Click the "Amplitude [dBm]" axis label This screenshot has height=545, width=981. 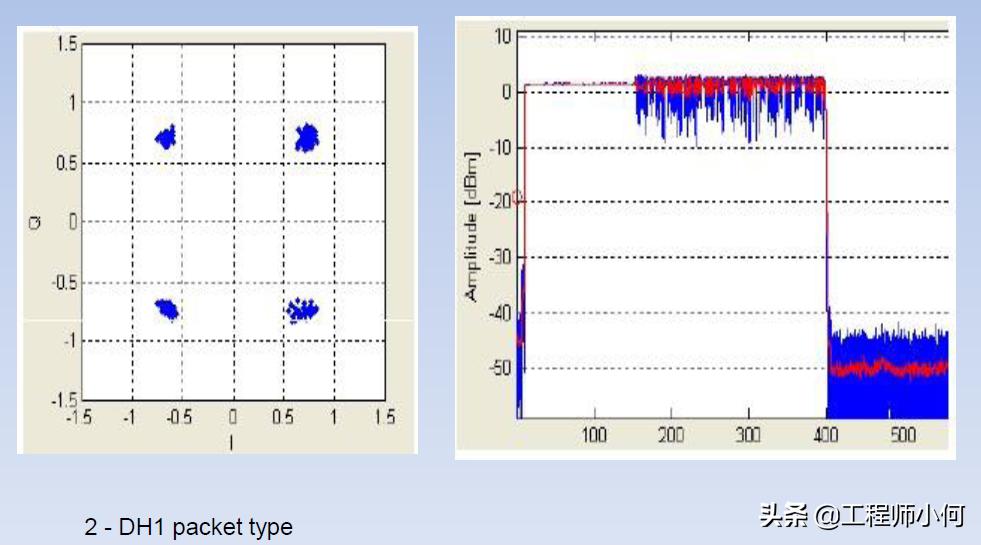pos(471,227)
